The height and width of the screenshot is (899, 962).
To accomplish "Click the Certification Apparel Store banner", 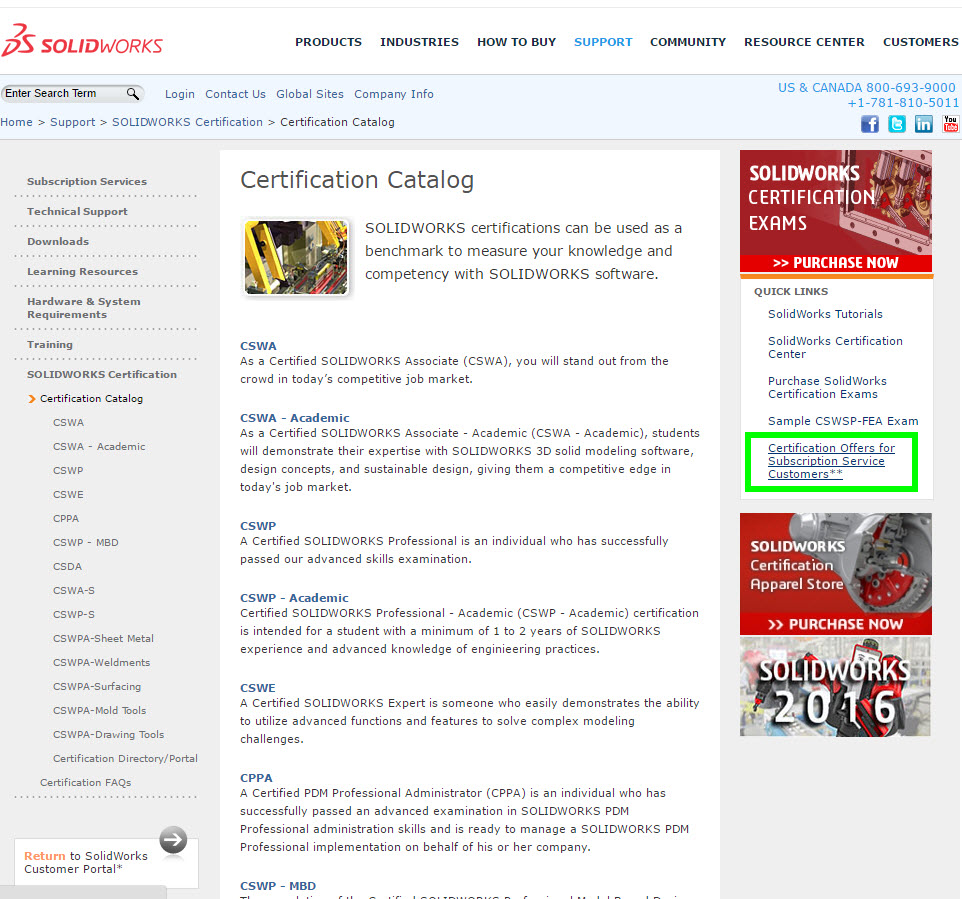I will (x=836, y=574).
